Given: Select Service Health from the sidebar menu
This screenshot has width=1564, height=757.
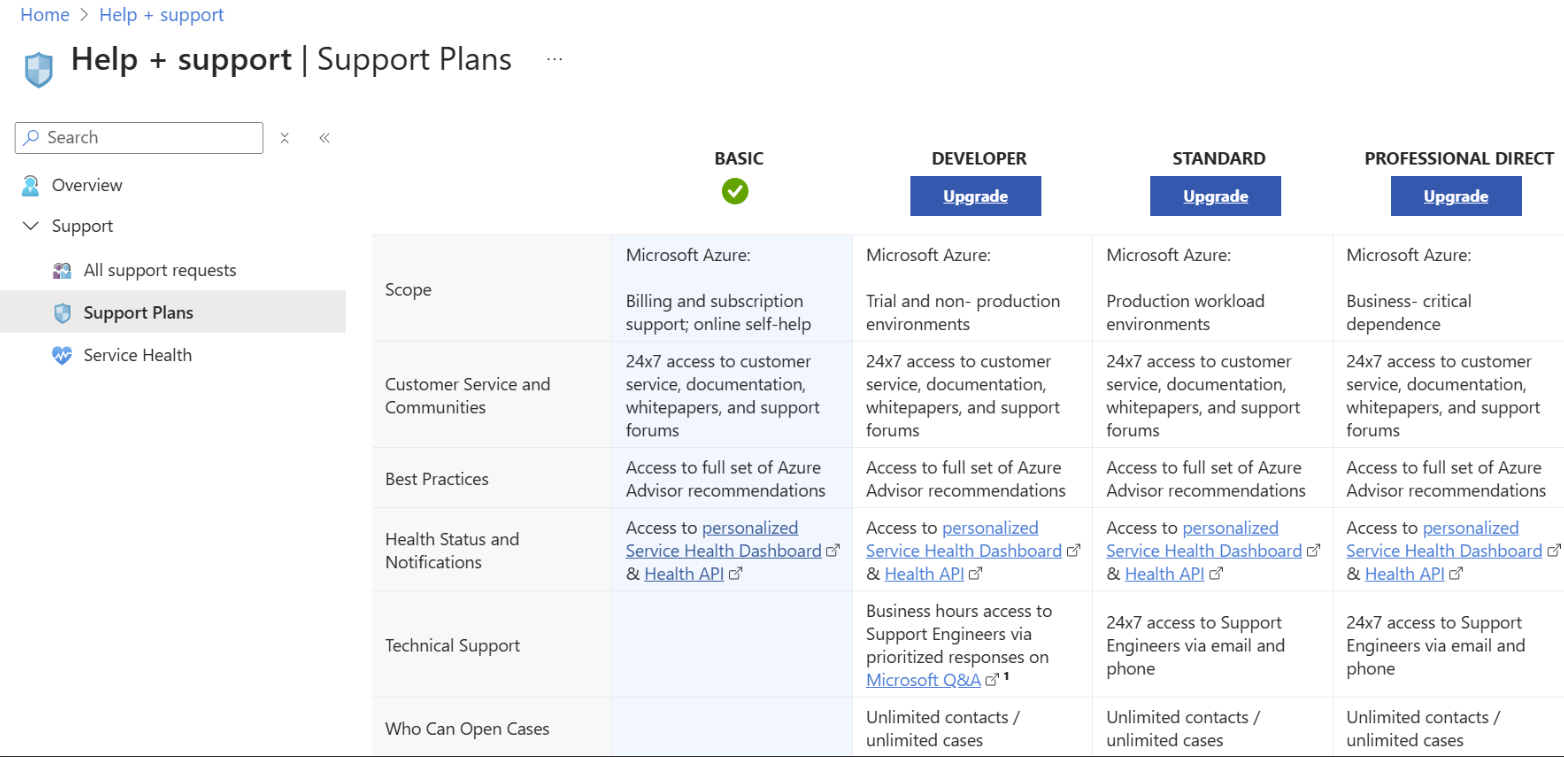Looking at the screenshot, I should point(137,355).
